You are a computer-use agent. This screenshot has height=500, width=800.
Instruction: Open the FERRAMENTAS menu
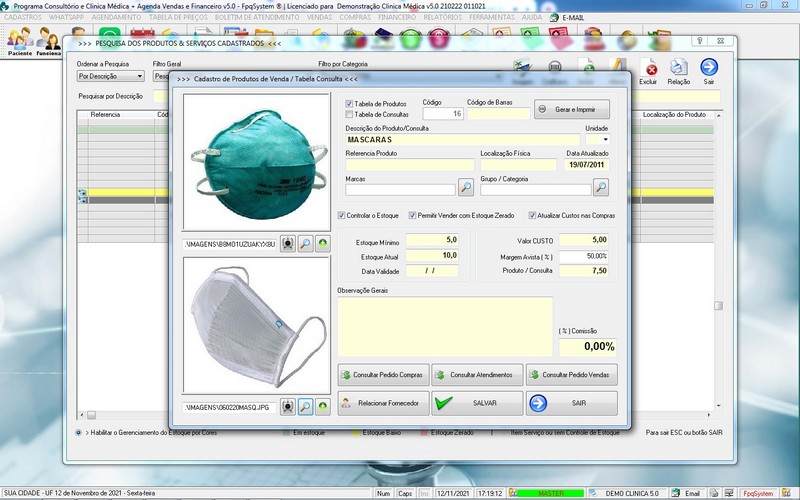point(492,17)
